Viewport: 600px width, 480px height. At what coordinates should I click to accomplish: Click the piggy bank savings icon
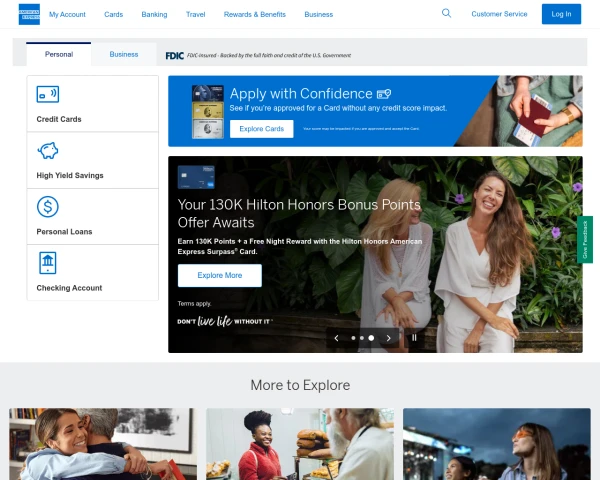(x=48, y=150)
